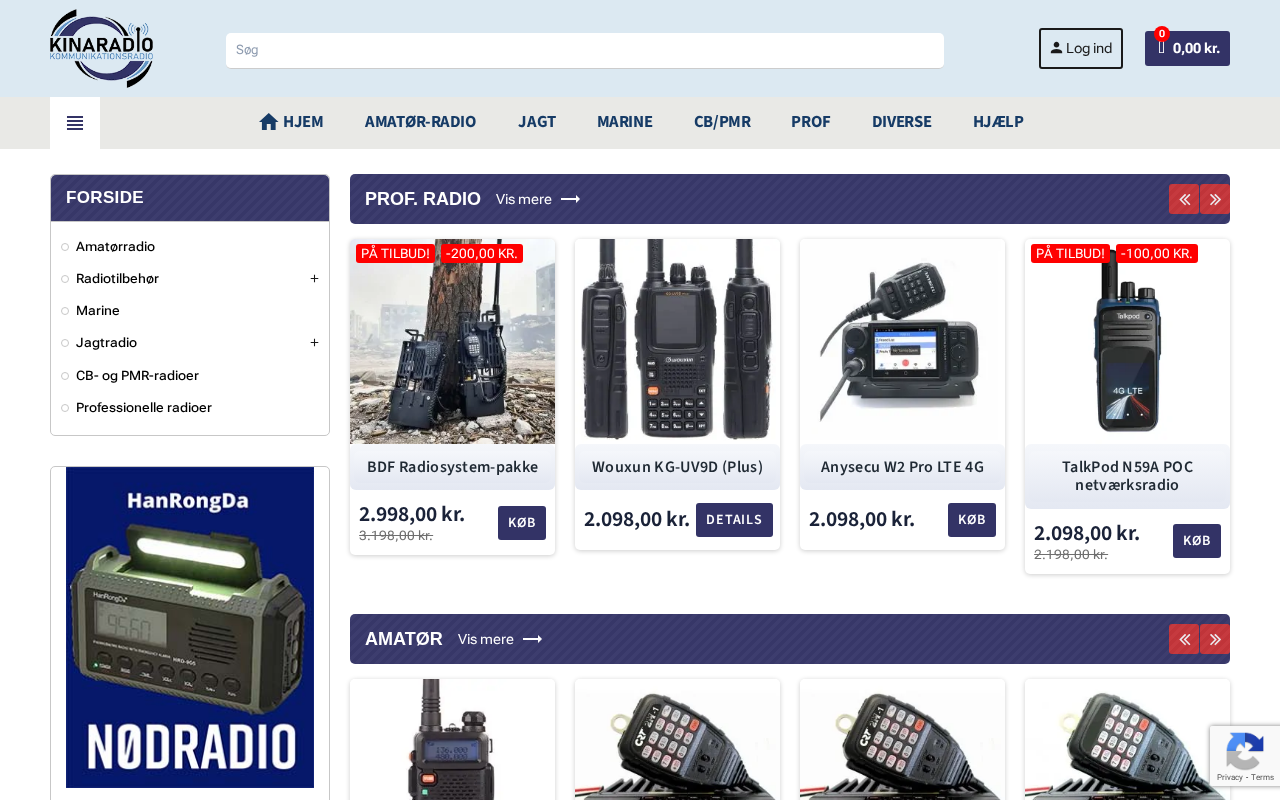Click the Log ind button
This screenshot has width=1280, height=800.
[x=1081, y=48]
